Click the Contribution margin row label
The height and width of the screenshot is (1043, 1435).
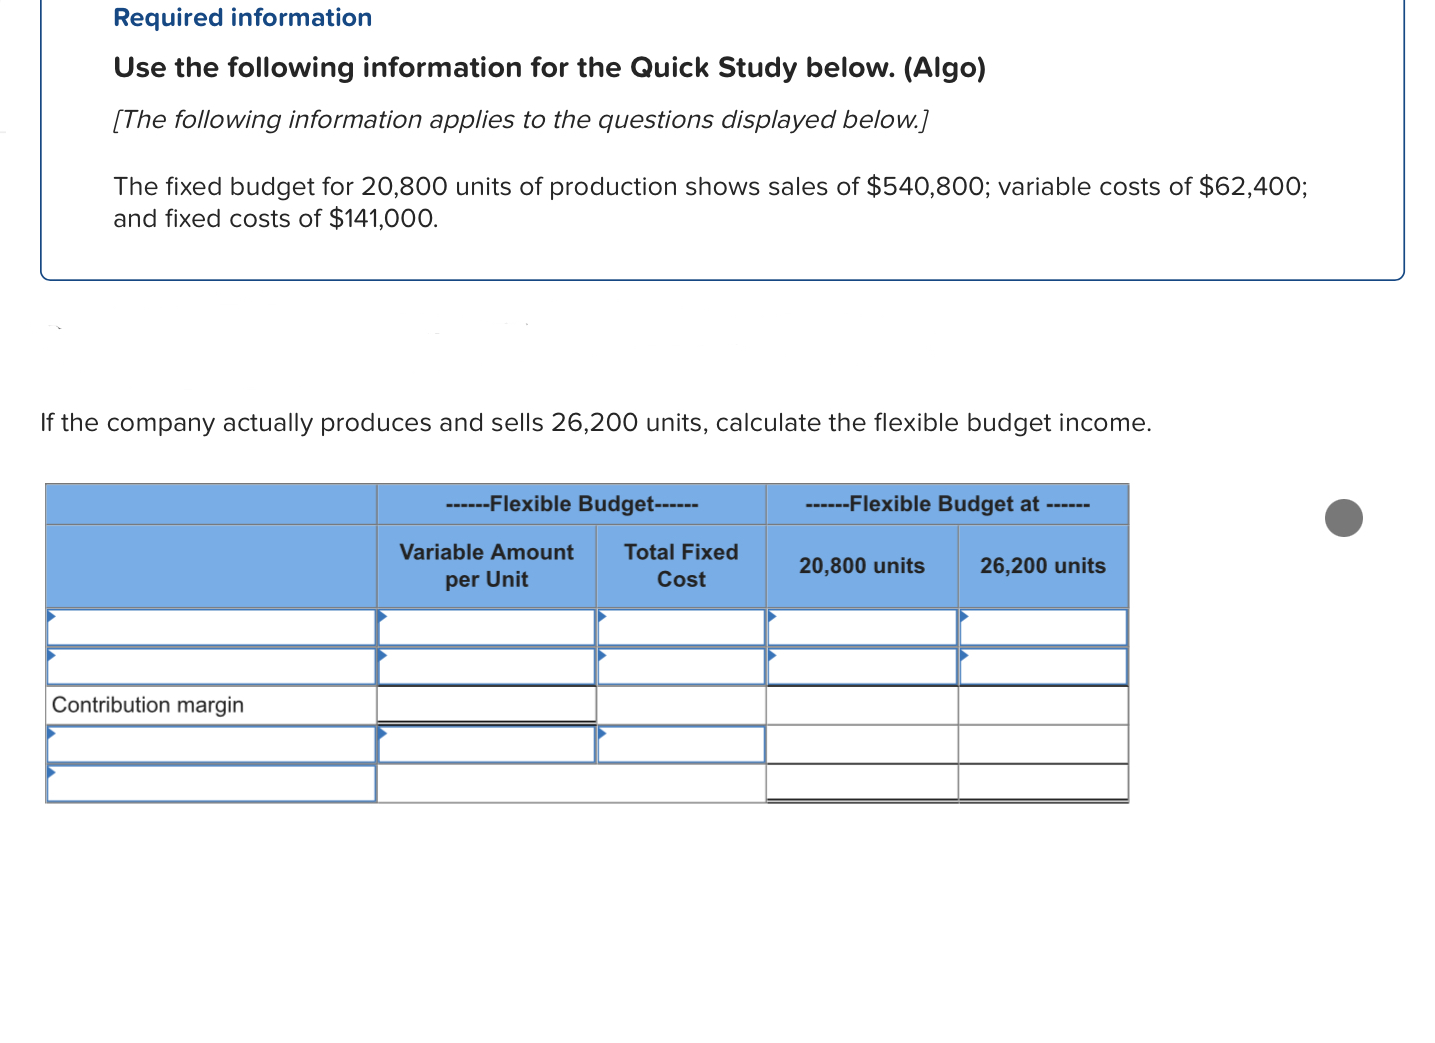(x=148, y=705)
